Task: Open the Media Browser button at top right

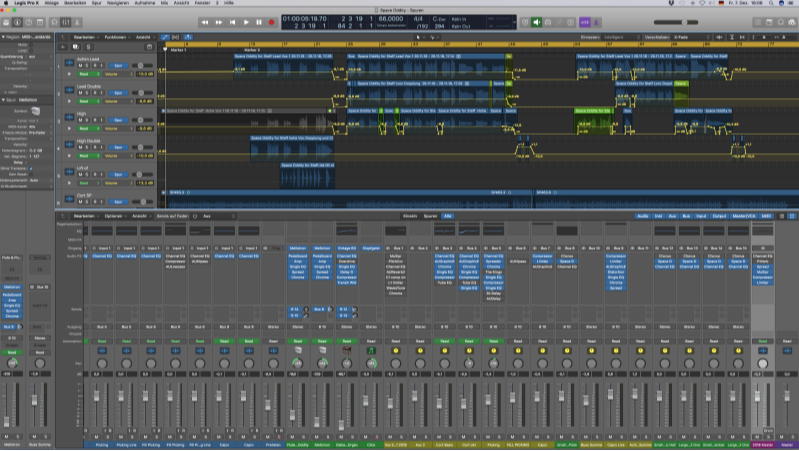Action: pyautogui.click(x=792, y=22)
